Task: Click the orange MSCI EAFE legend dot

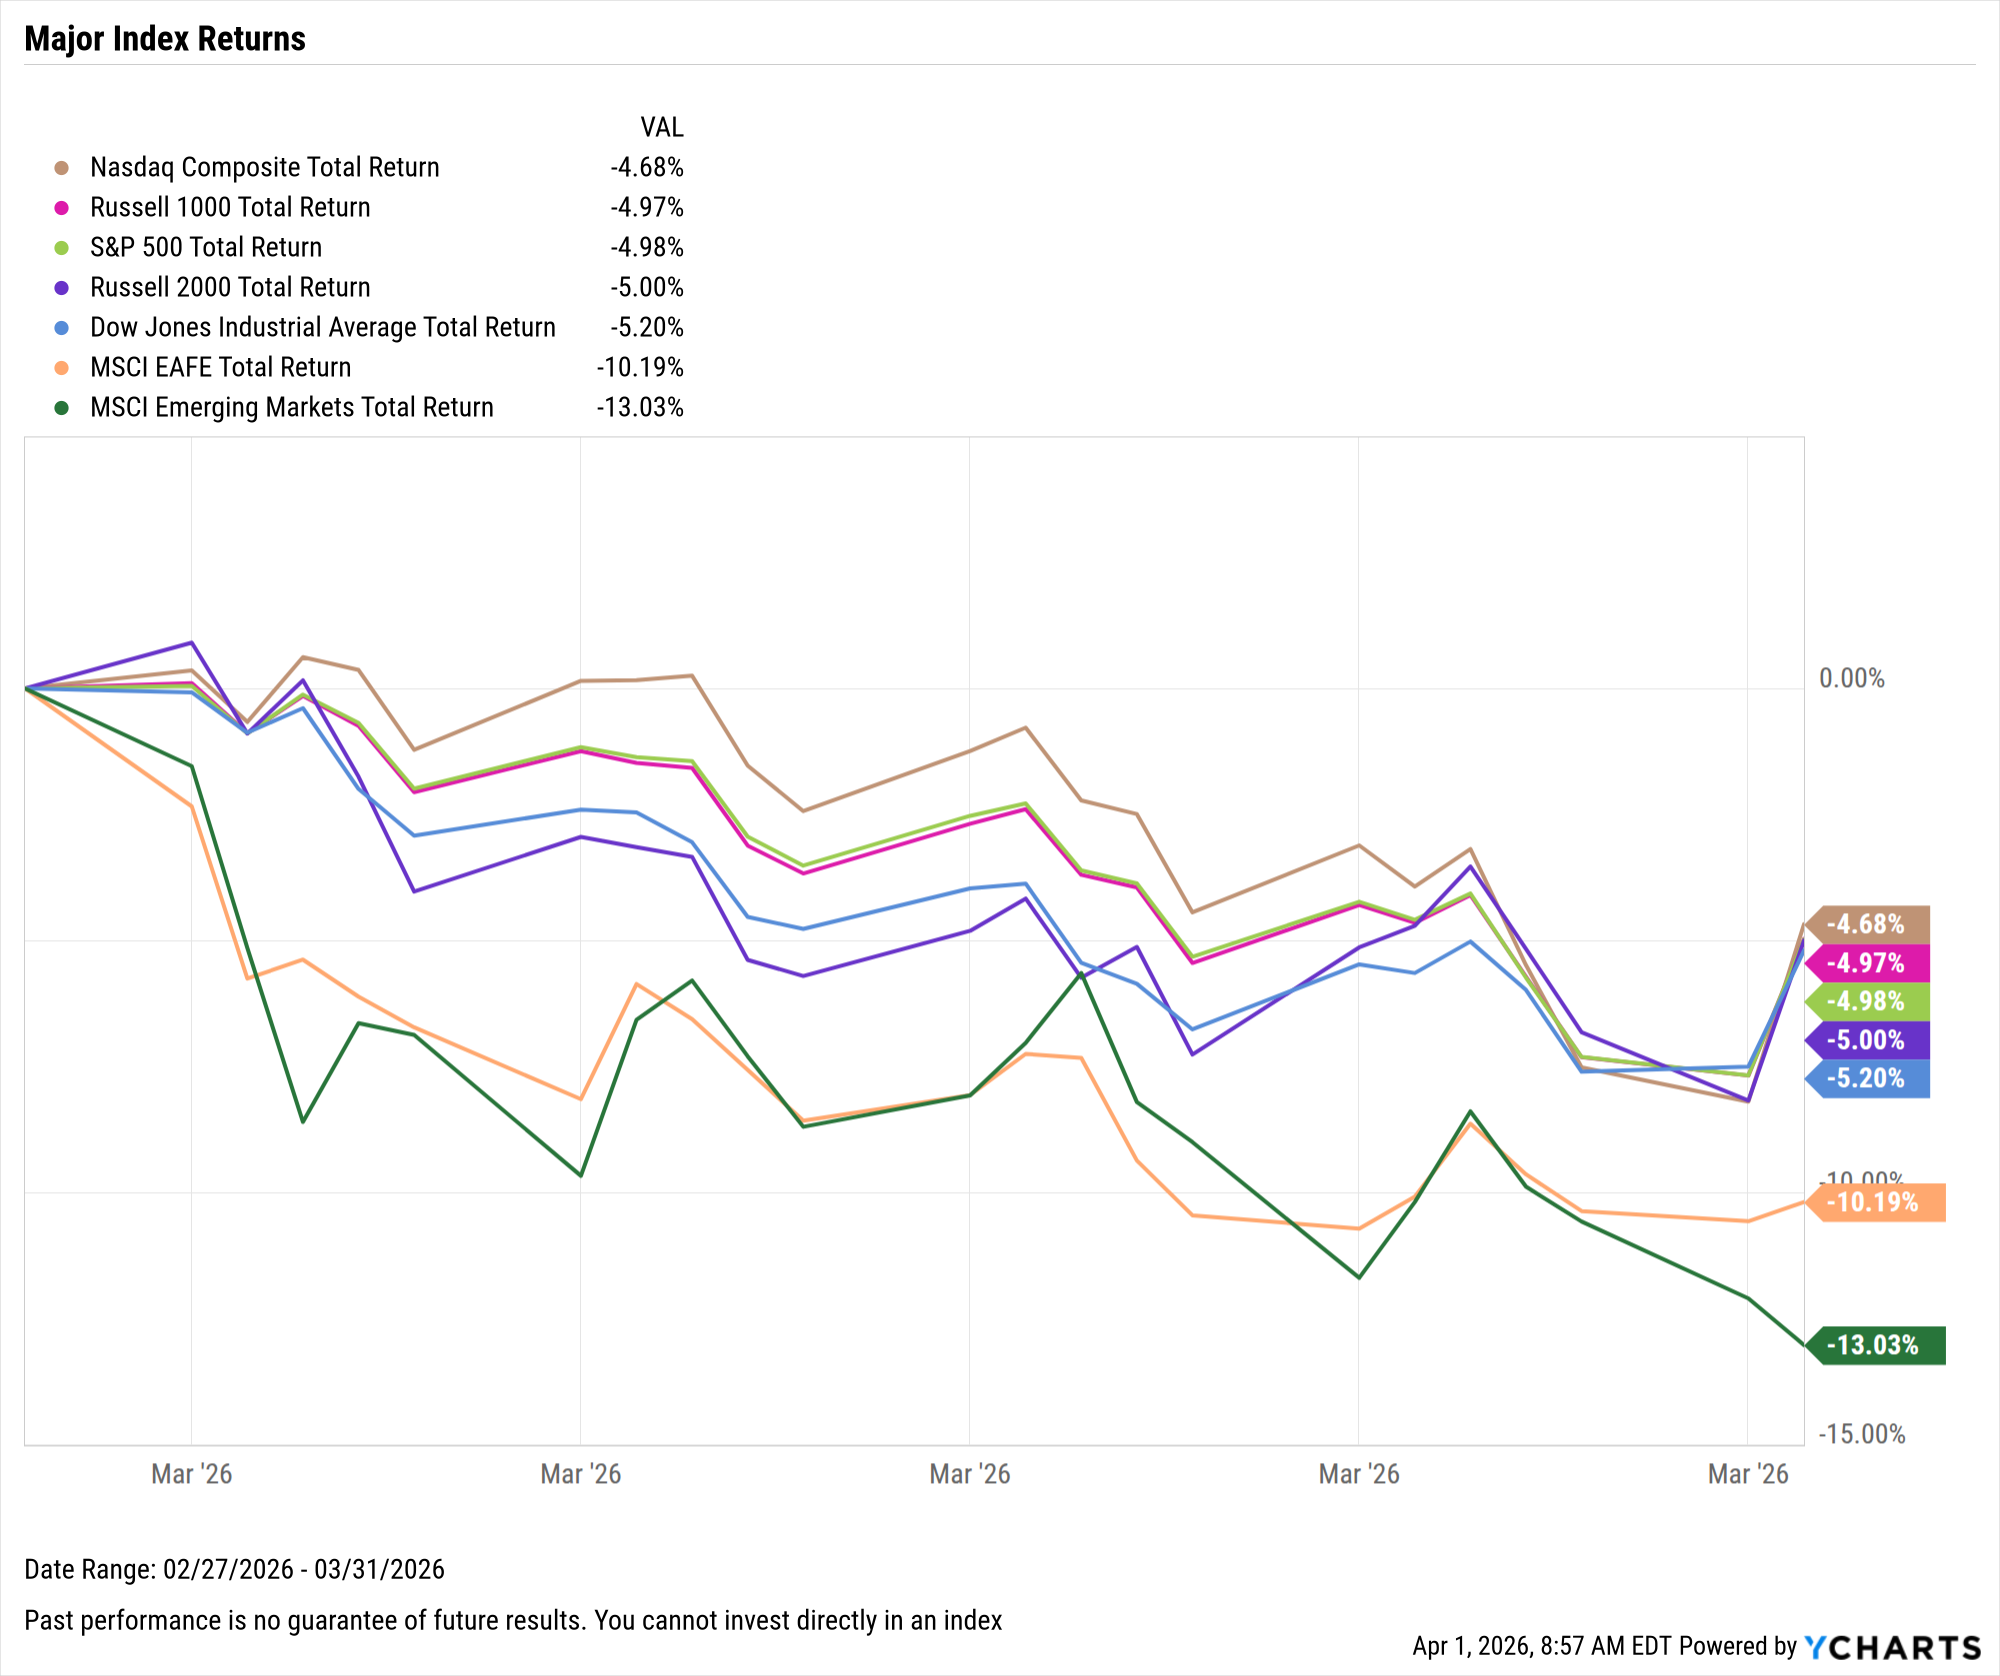Action: [x=62, y=368]
